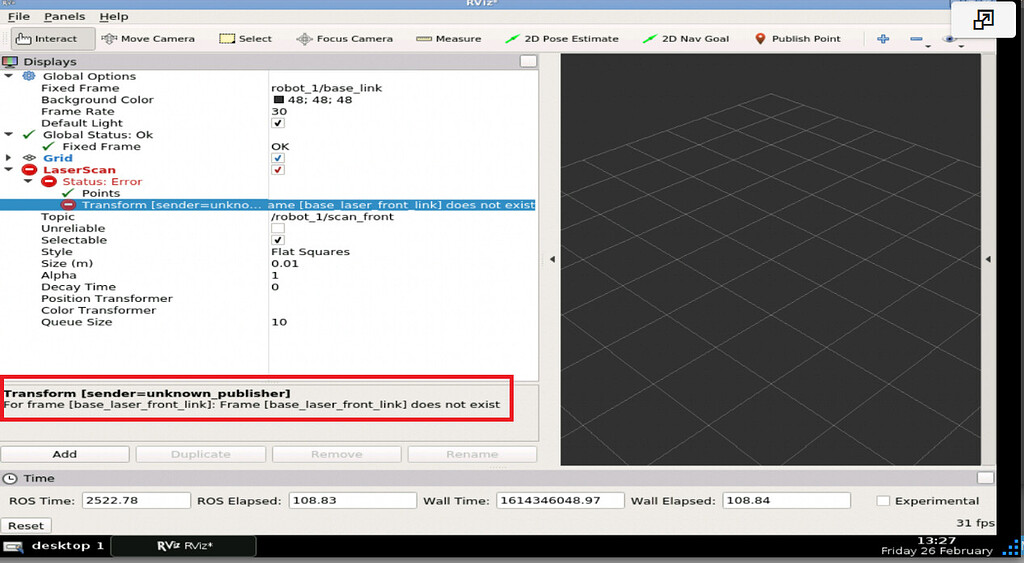1024x563 pixels.
Task: Click the minus remove-tool icon
Action: pyautogui.click(x=916, y=39)
